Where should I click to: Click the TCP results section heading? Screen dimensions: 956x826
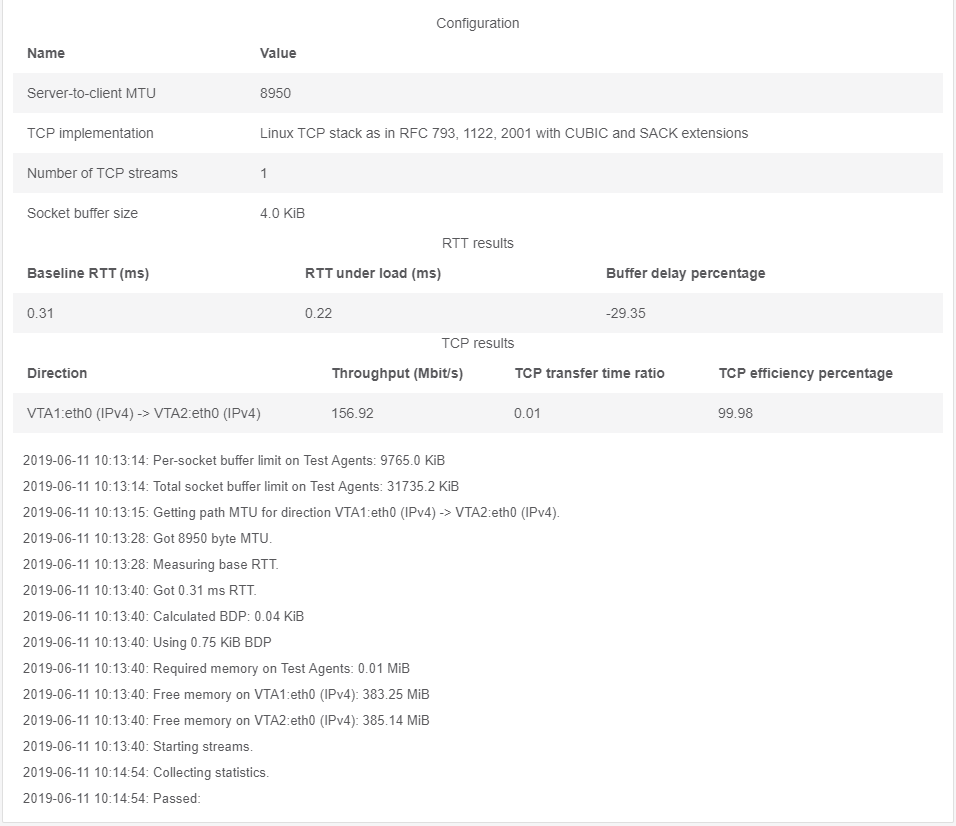[x=477, y=343]
